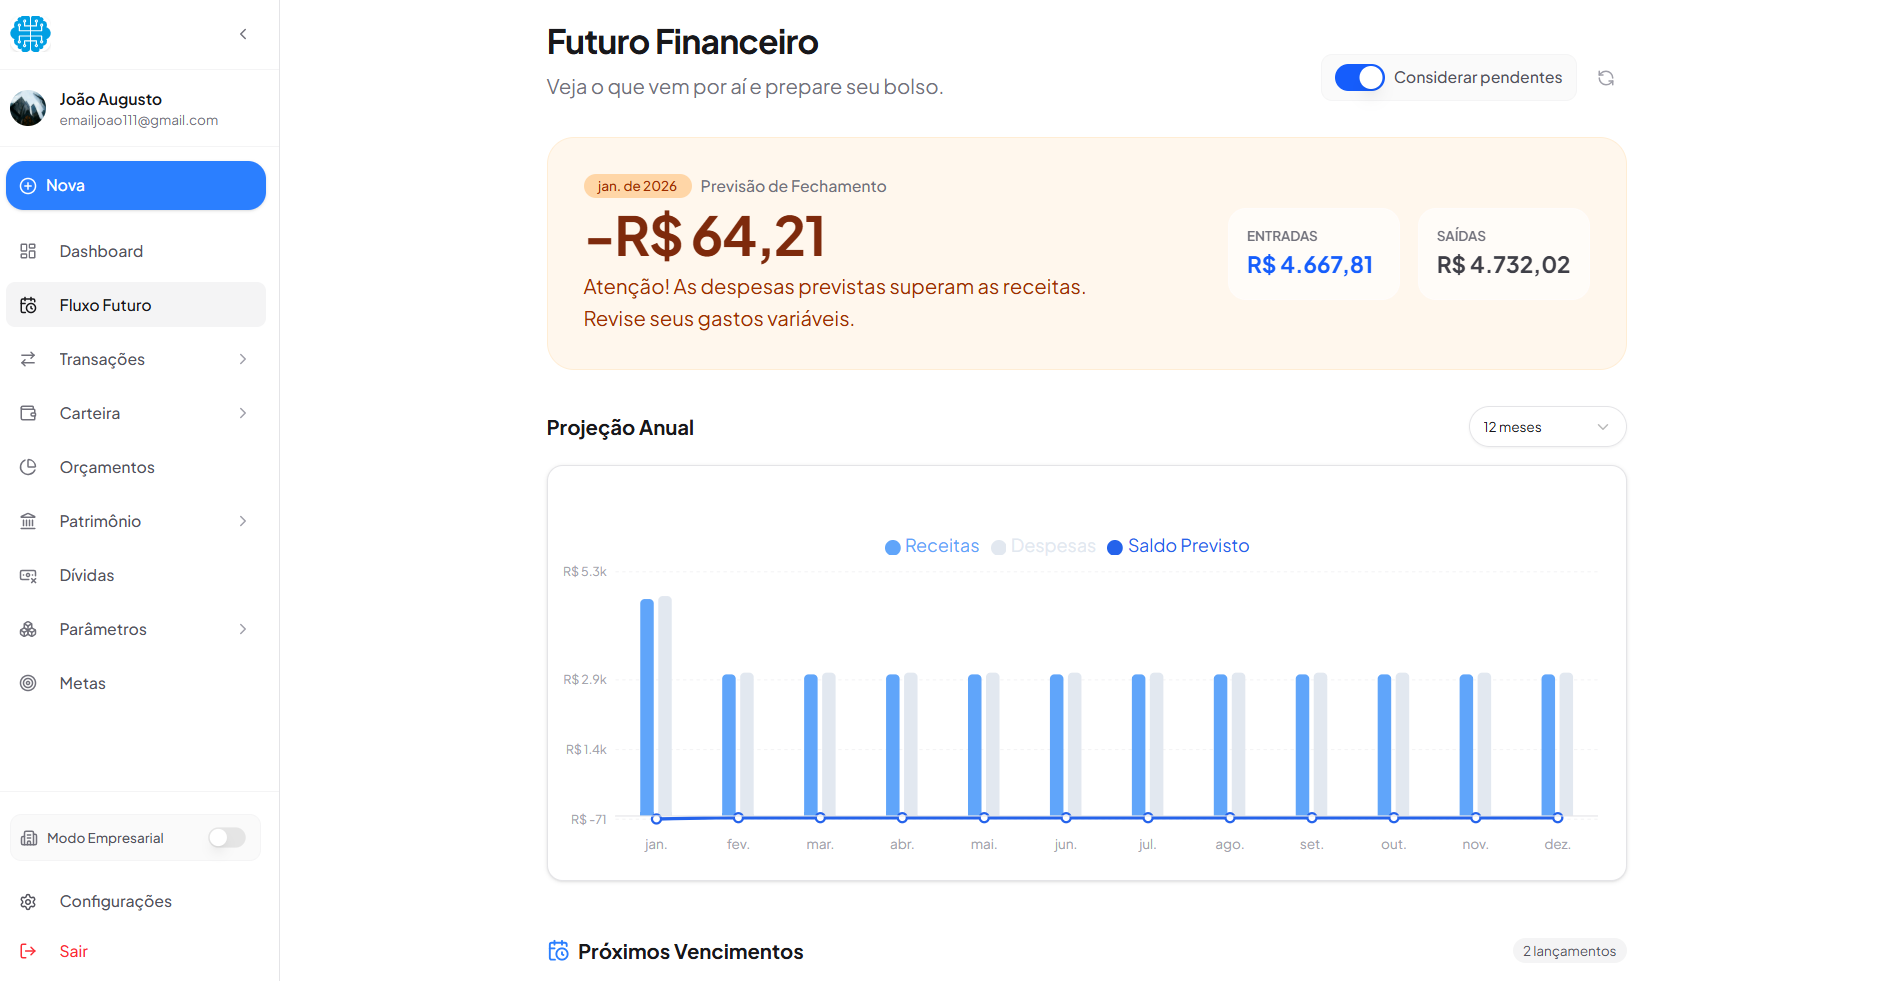The width and height of the screenshot is (1884, 981).
Task: Select the Fluxo Futuro sidebar icon
Action: [29, 305]
